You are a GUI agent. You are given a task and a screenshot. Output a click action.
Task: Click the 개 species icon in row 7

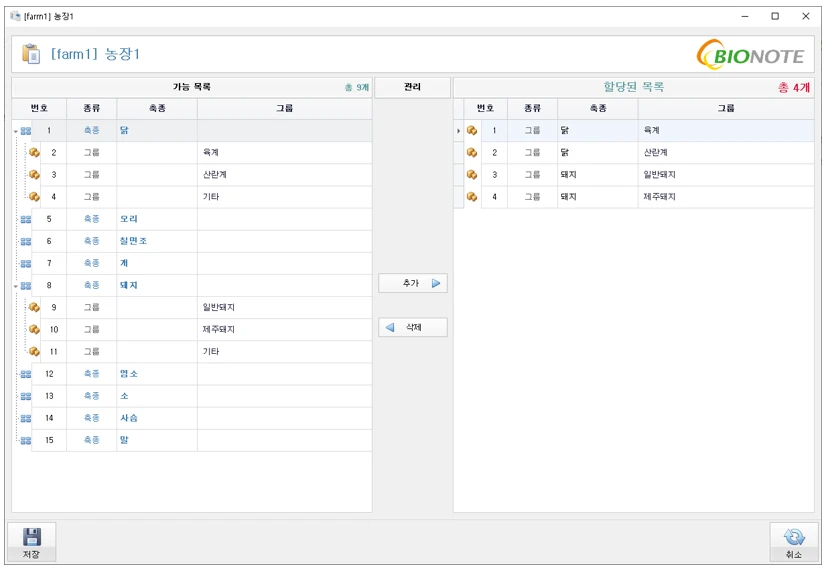[x=25, y=263]
